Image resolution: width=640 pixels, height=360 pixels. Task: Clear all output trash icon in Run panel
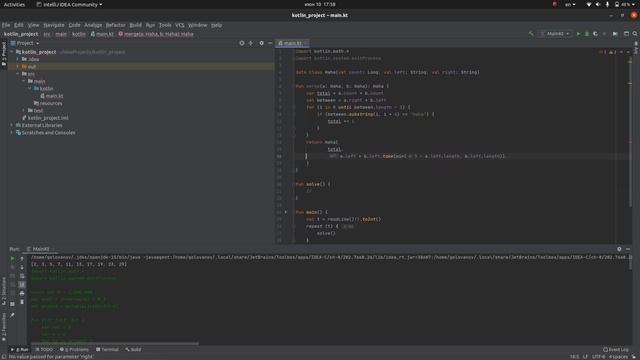tap(22, 302)
